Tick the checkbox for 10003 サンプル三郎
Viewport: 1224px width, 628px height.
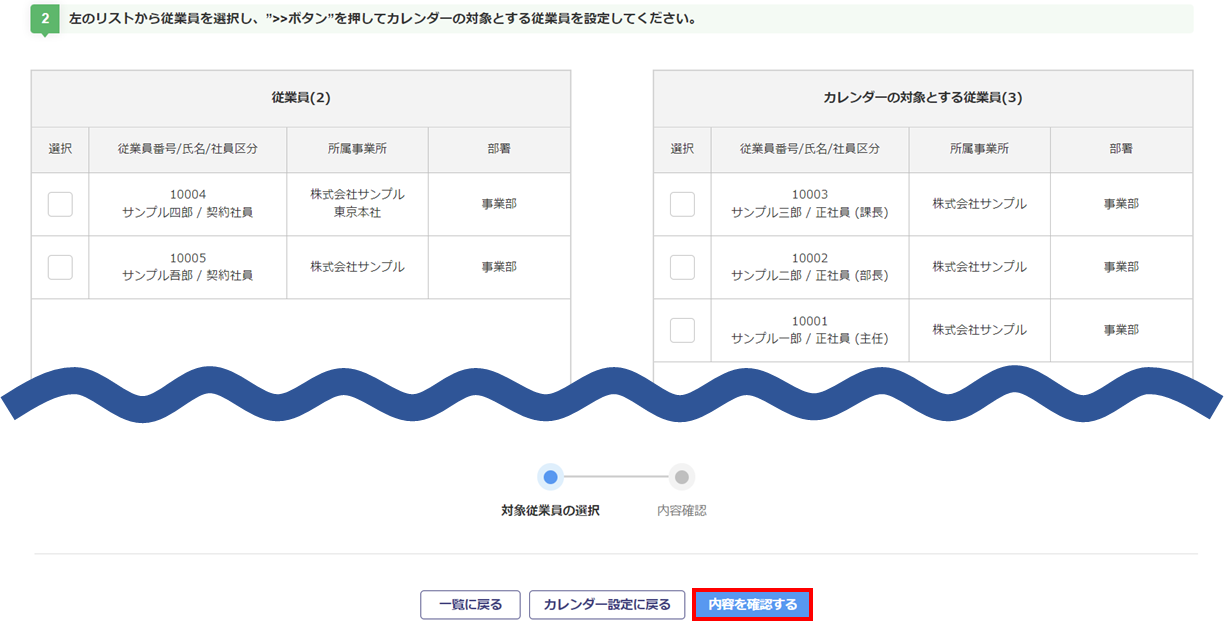pos(682,204)
